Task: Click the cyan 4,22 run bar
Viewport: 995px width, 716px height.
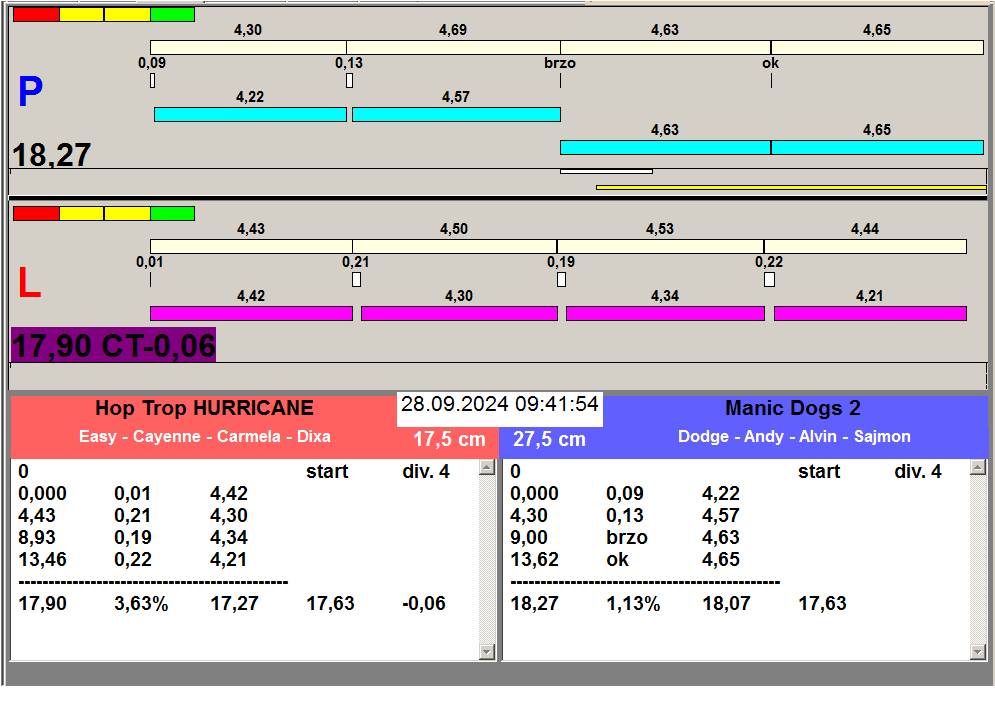Action: coord(250,115)
